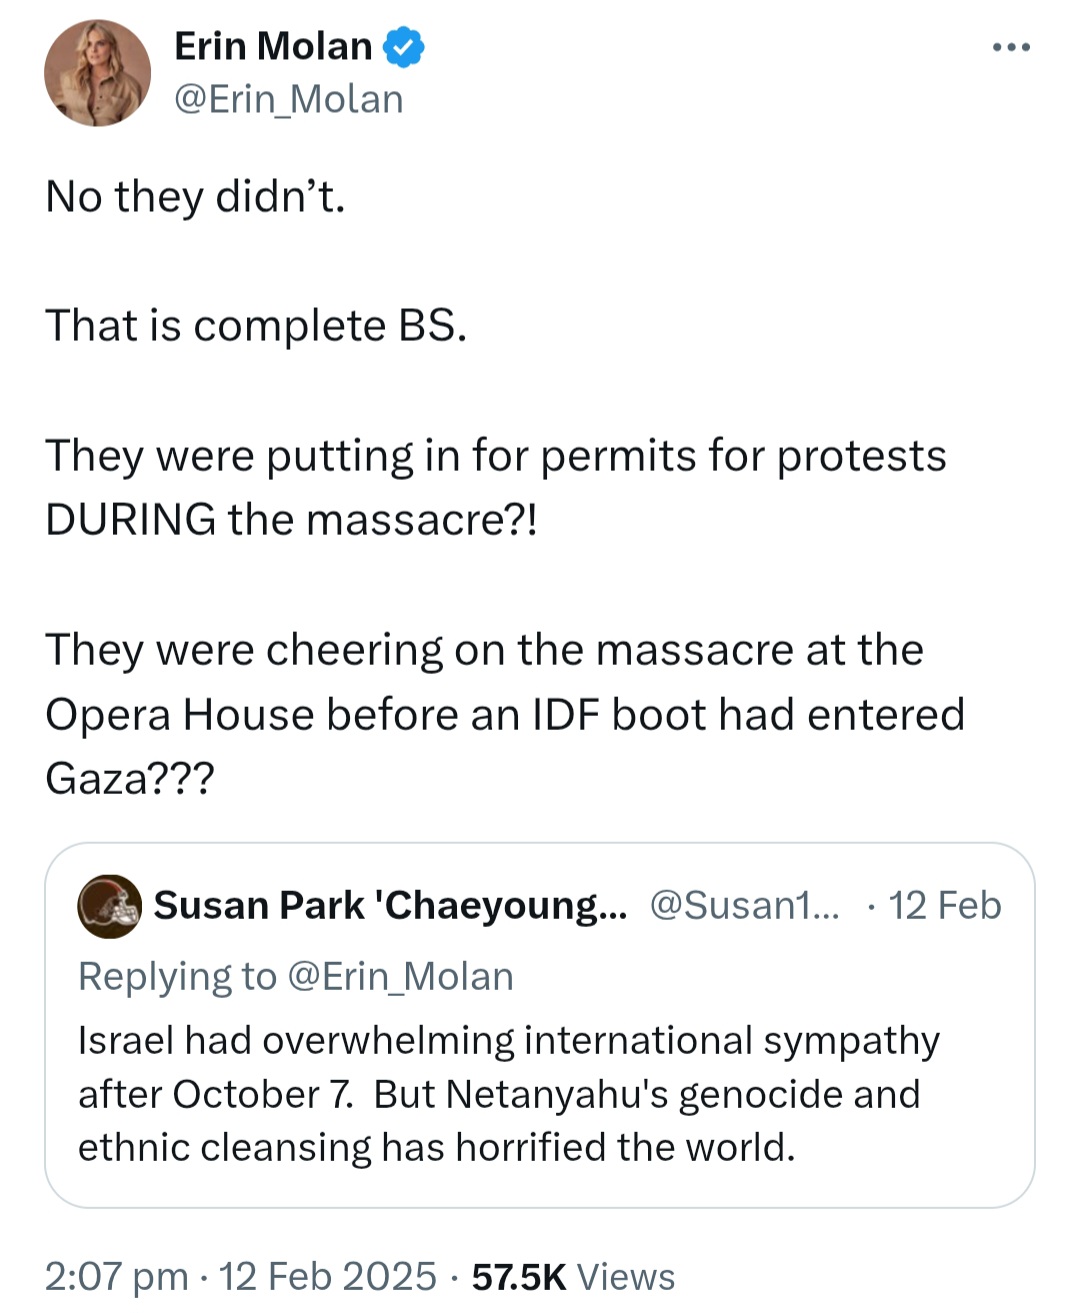Image resolution: width=1080 pixels, height=1313 pixels.
Task: Click Susan Park's helmet avatar icon
Action: click(x=109, y=906)
